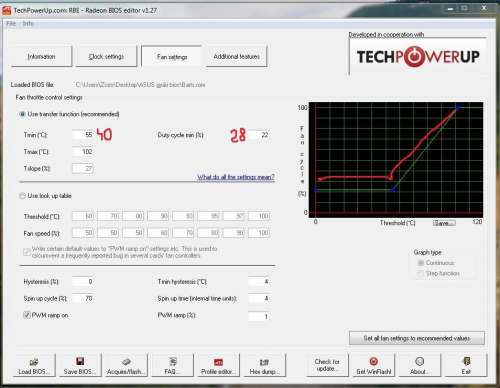Click the Loaded BIOS file path text
Image resolution: width=500 pixels, height=388 pixels.
(140, 85)
